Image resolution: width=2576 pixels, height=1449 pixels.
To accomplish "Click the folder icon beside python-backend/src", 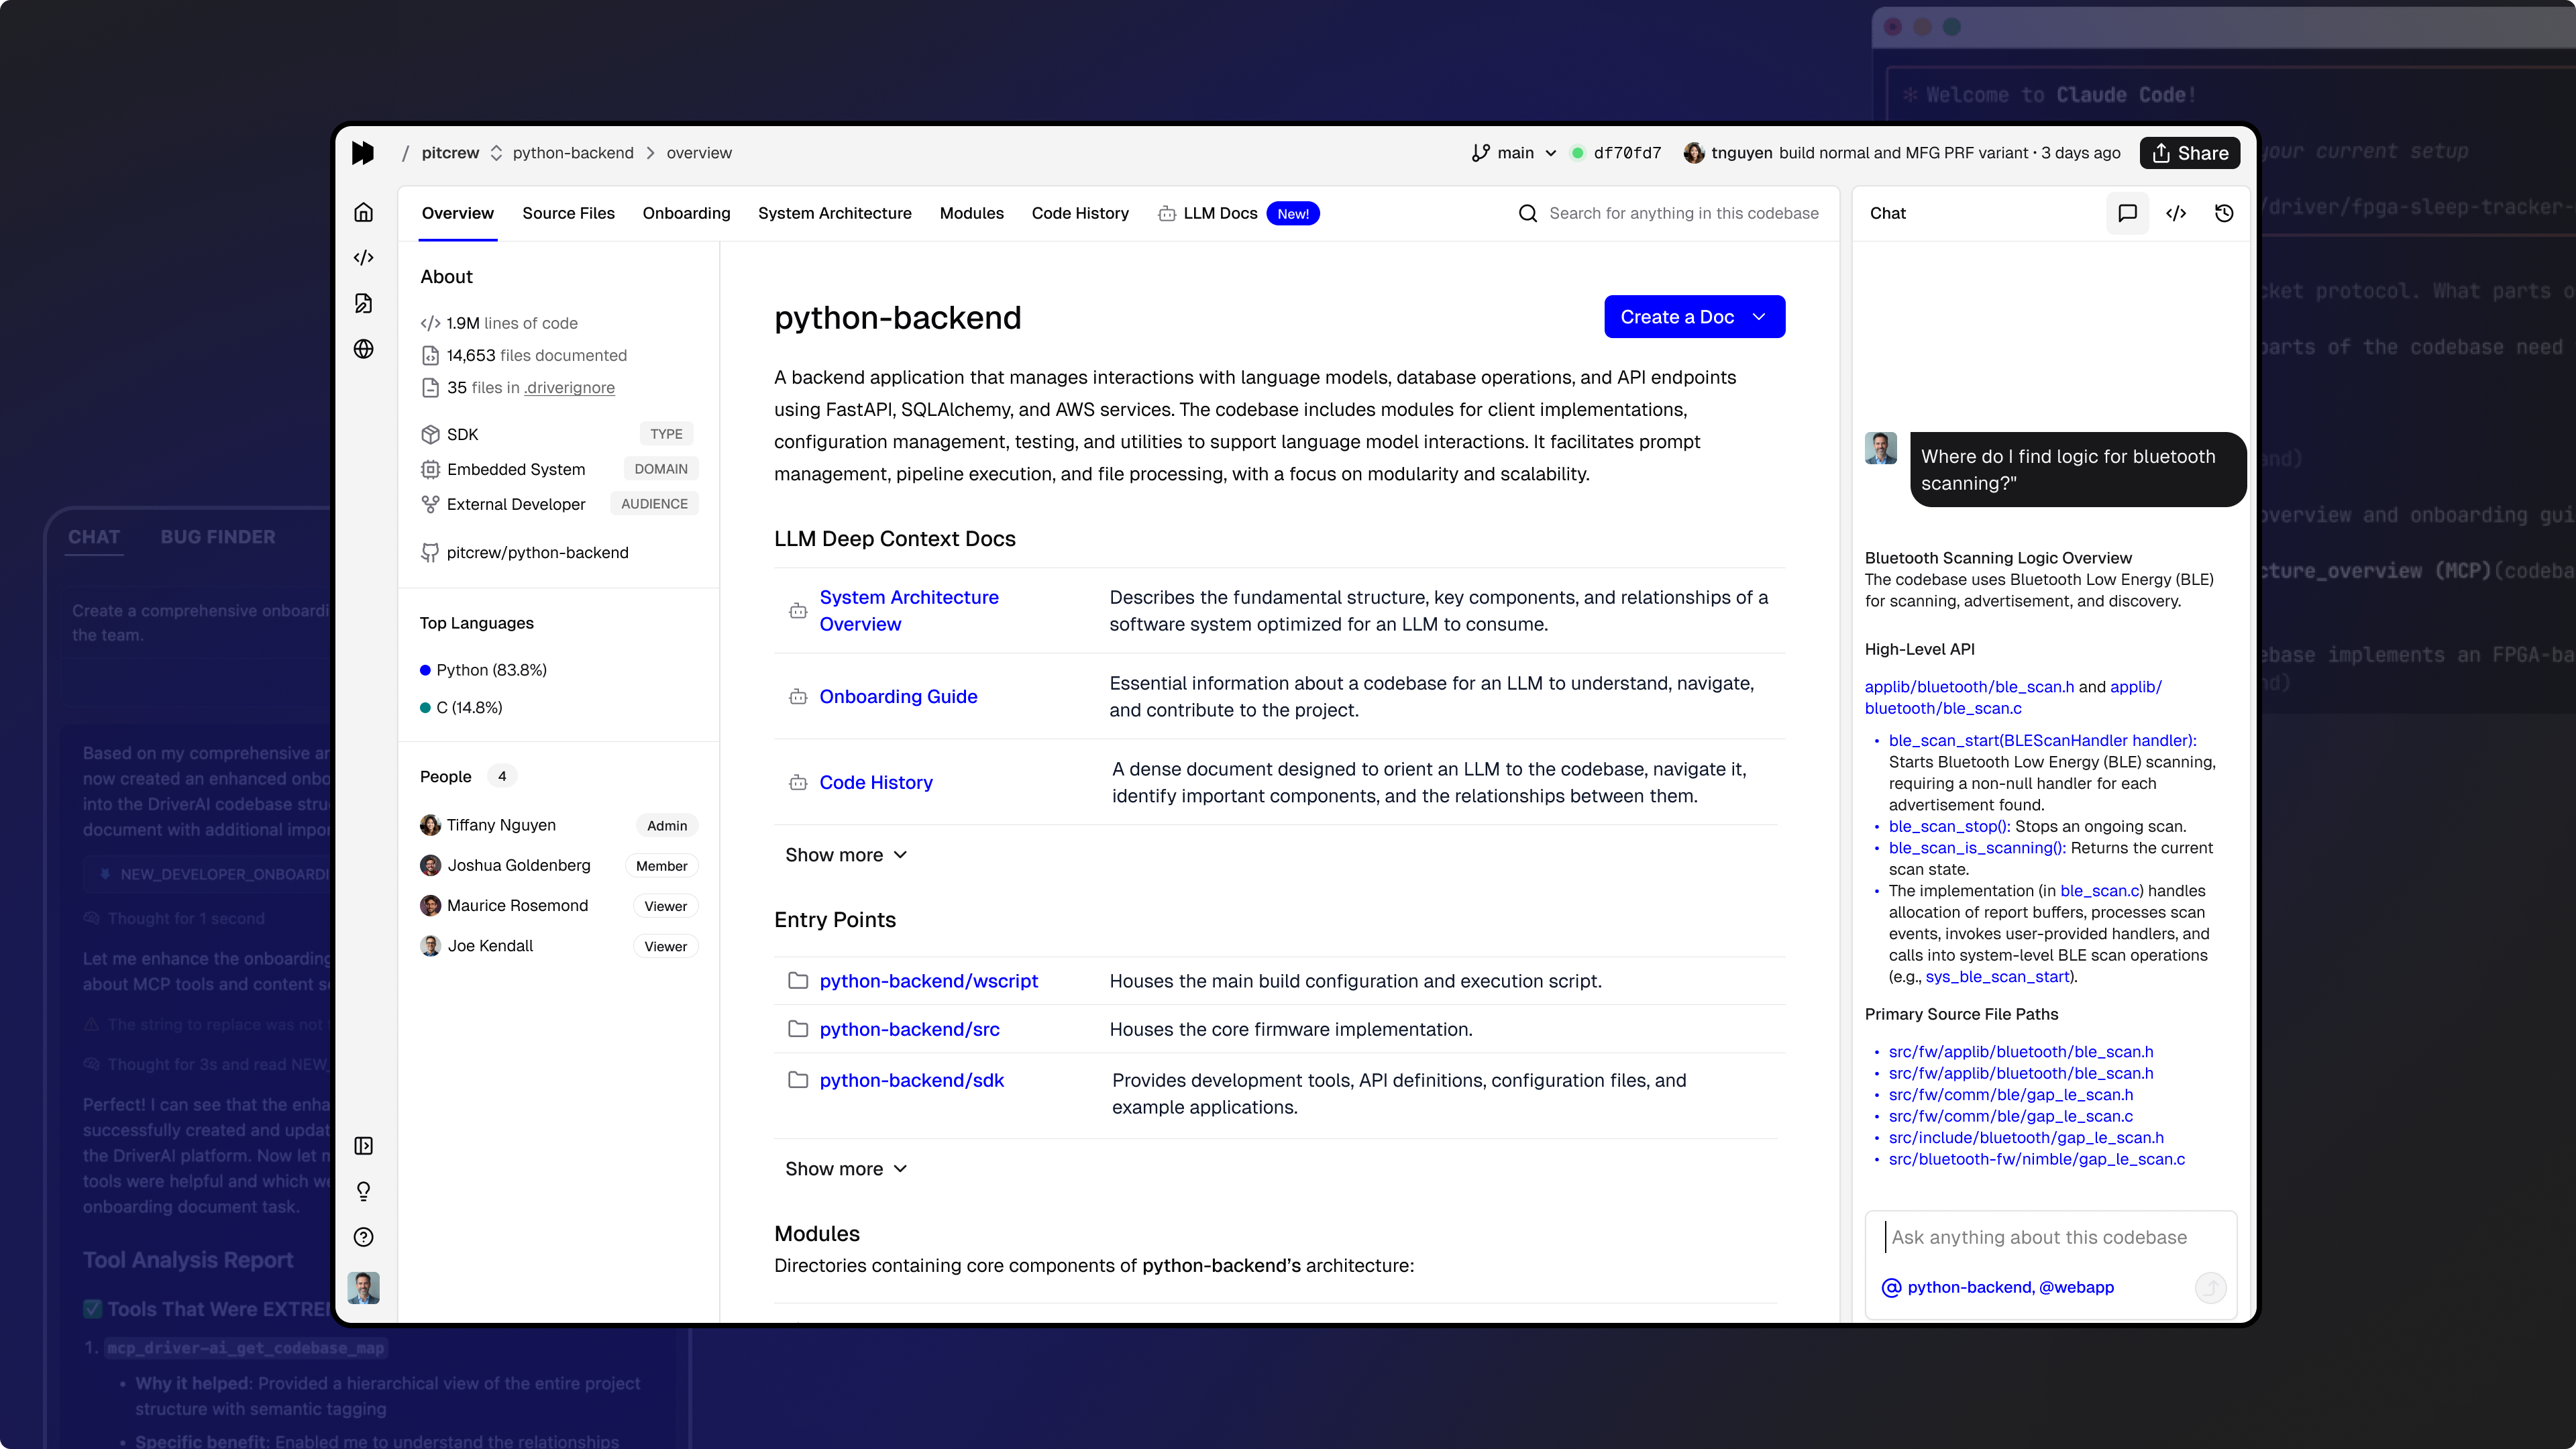I will 798,1029.
